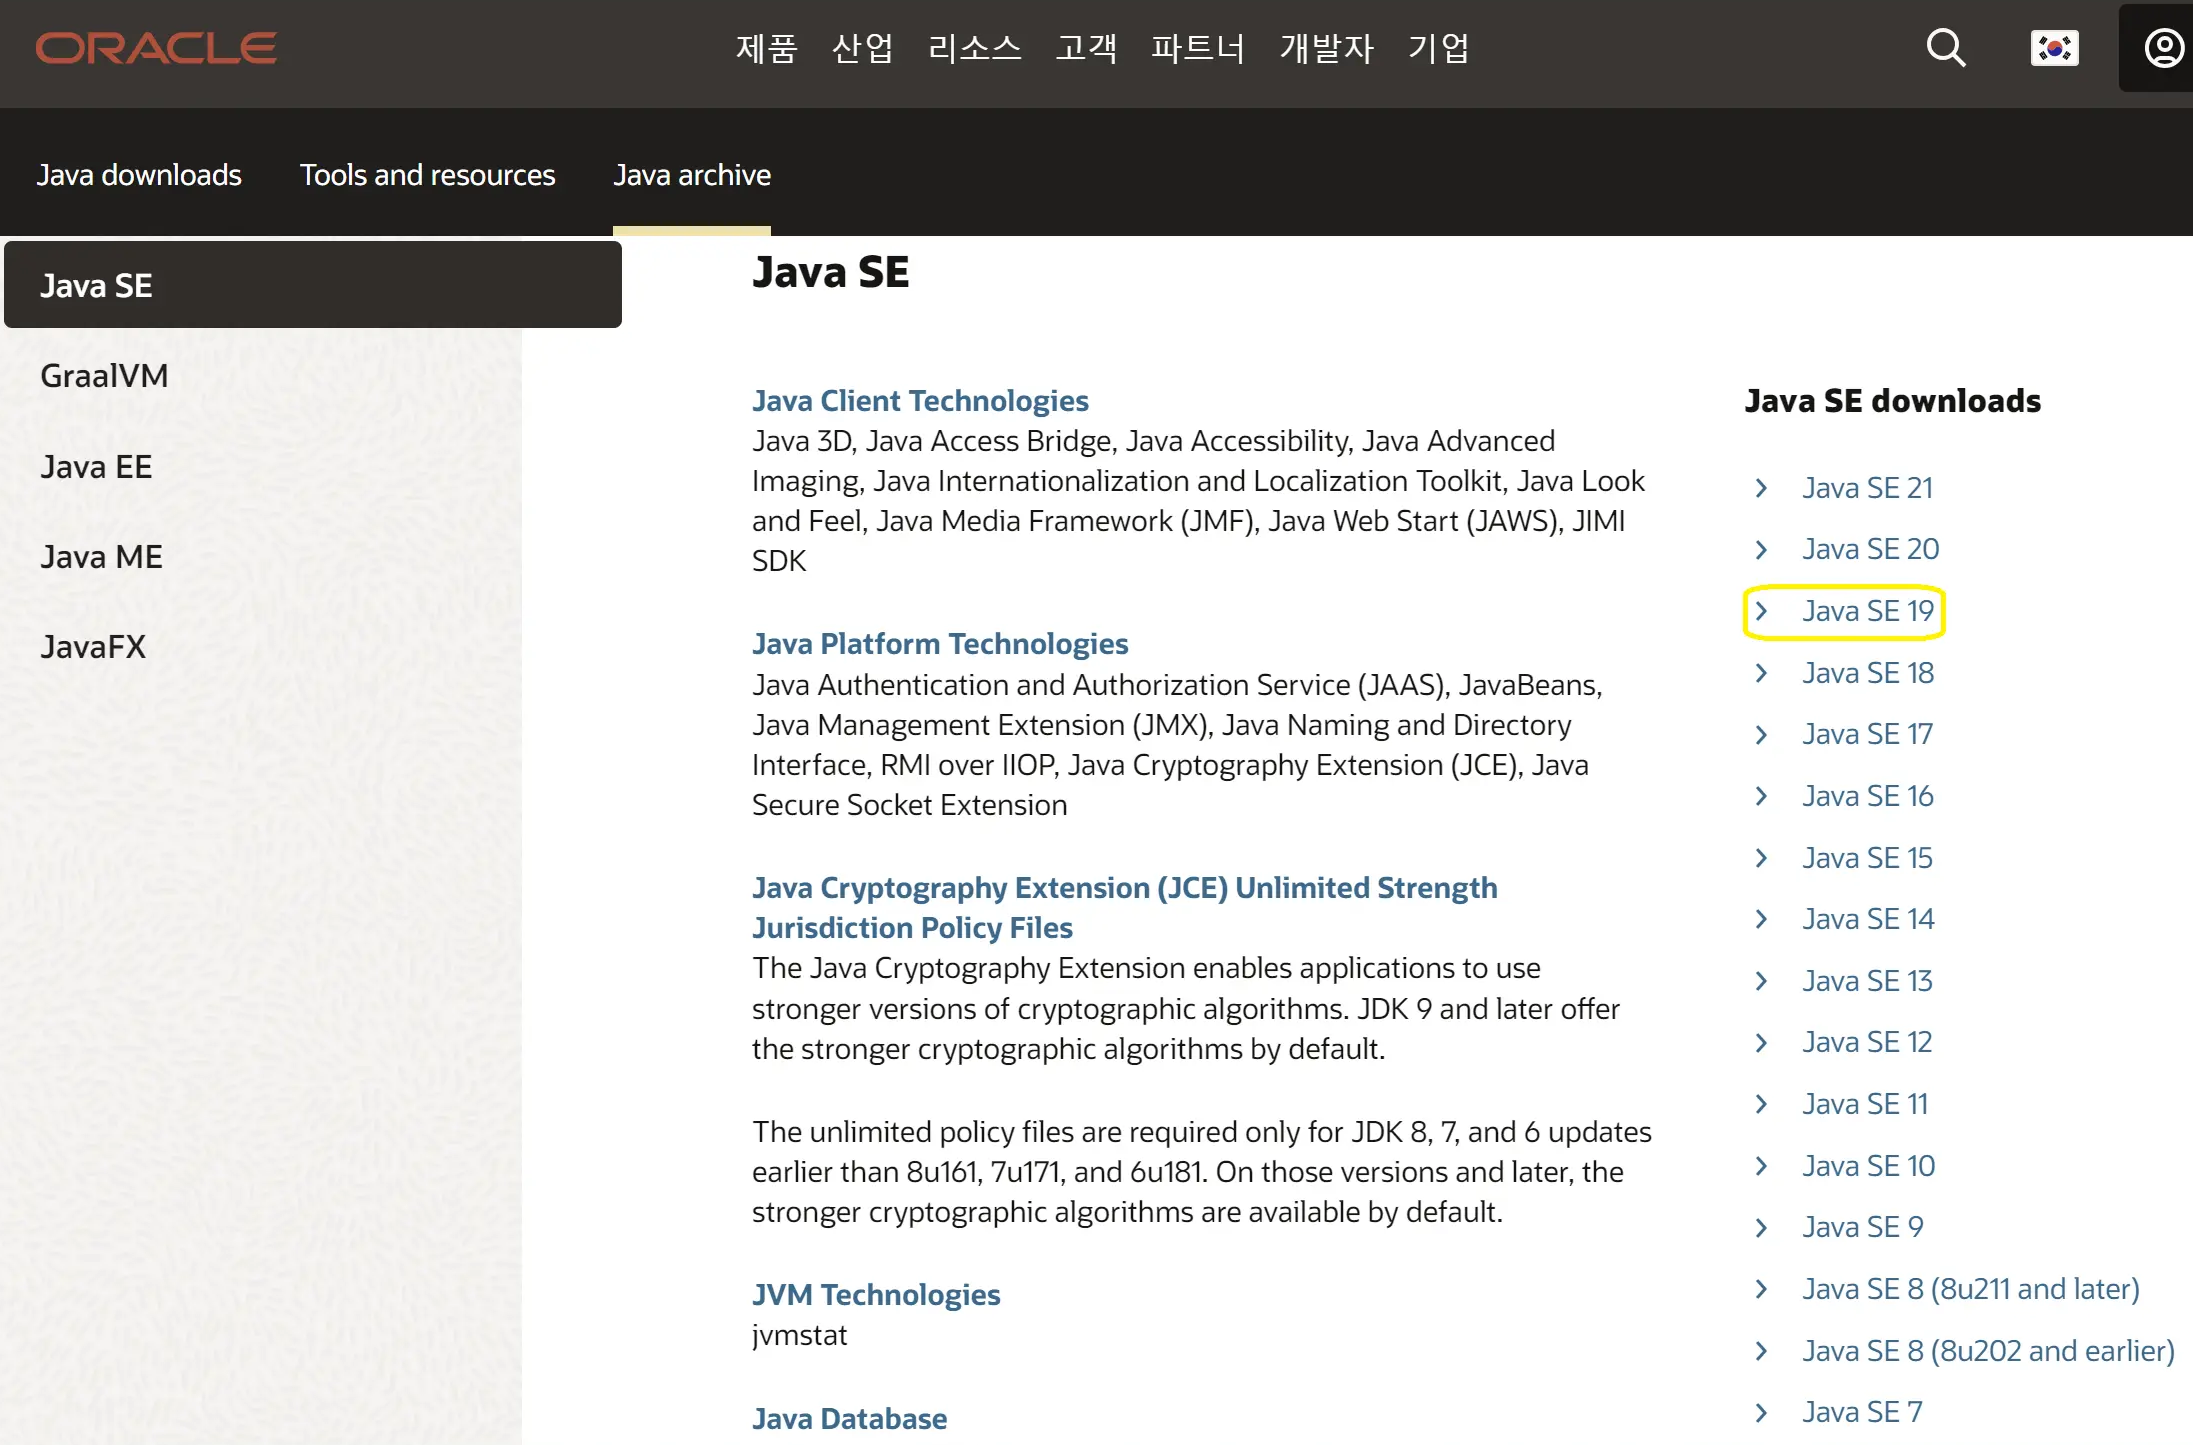Click chevron next to Java SE 7
The height and width of the screenshot is (1445, 2193).
[x=1762, y=1412]
